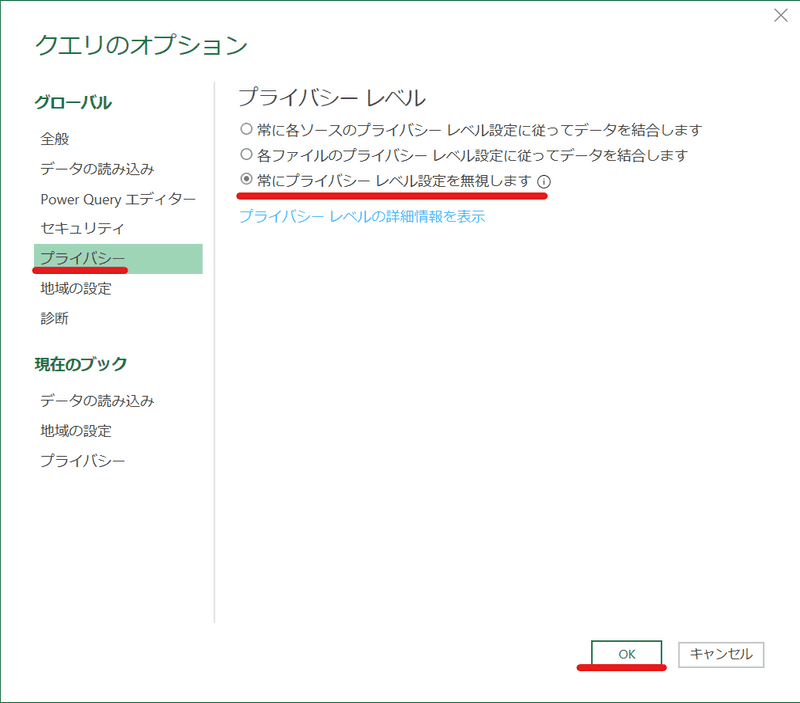Viewport: 800px width, 703px height.
Task: Select 常にプライバシー レベル設定を無視します radio button
Action: pos(246,181)
